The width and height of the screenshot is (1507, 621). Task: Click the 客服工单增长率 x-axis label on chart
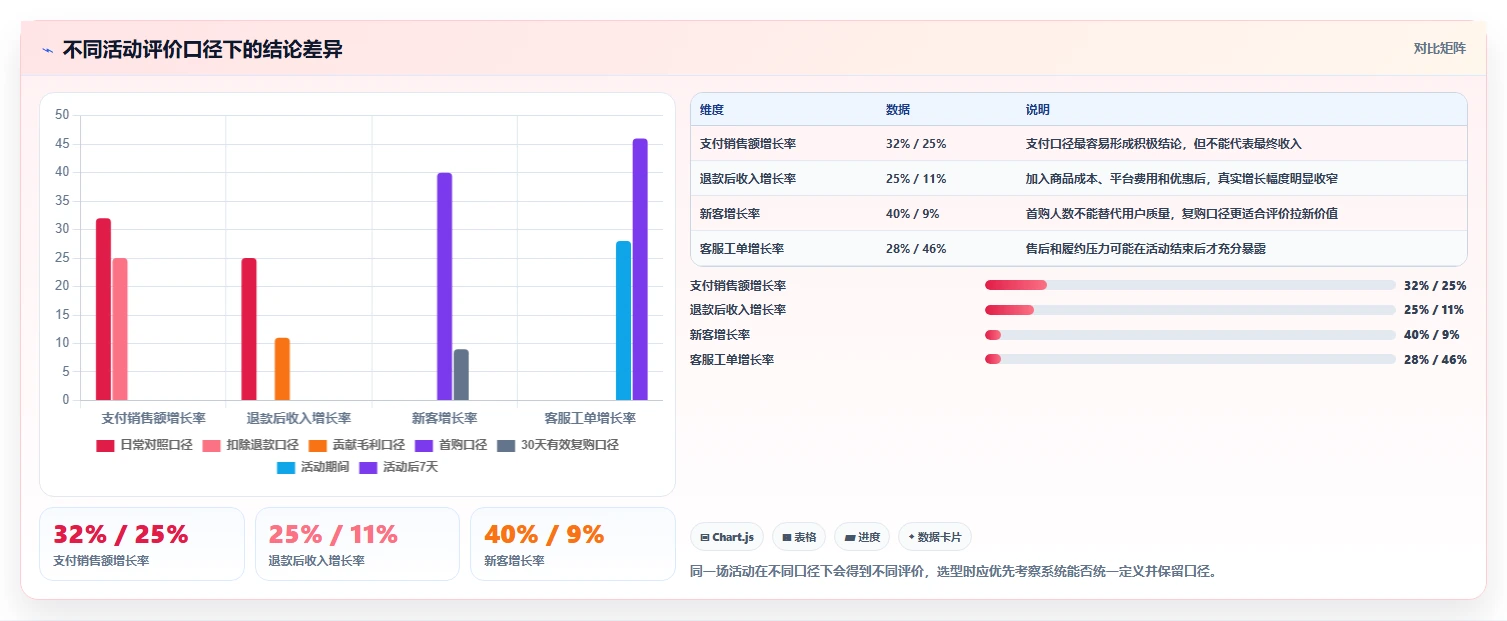(590, 418)
